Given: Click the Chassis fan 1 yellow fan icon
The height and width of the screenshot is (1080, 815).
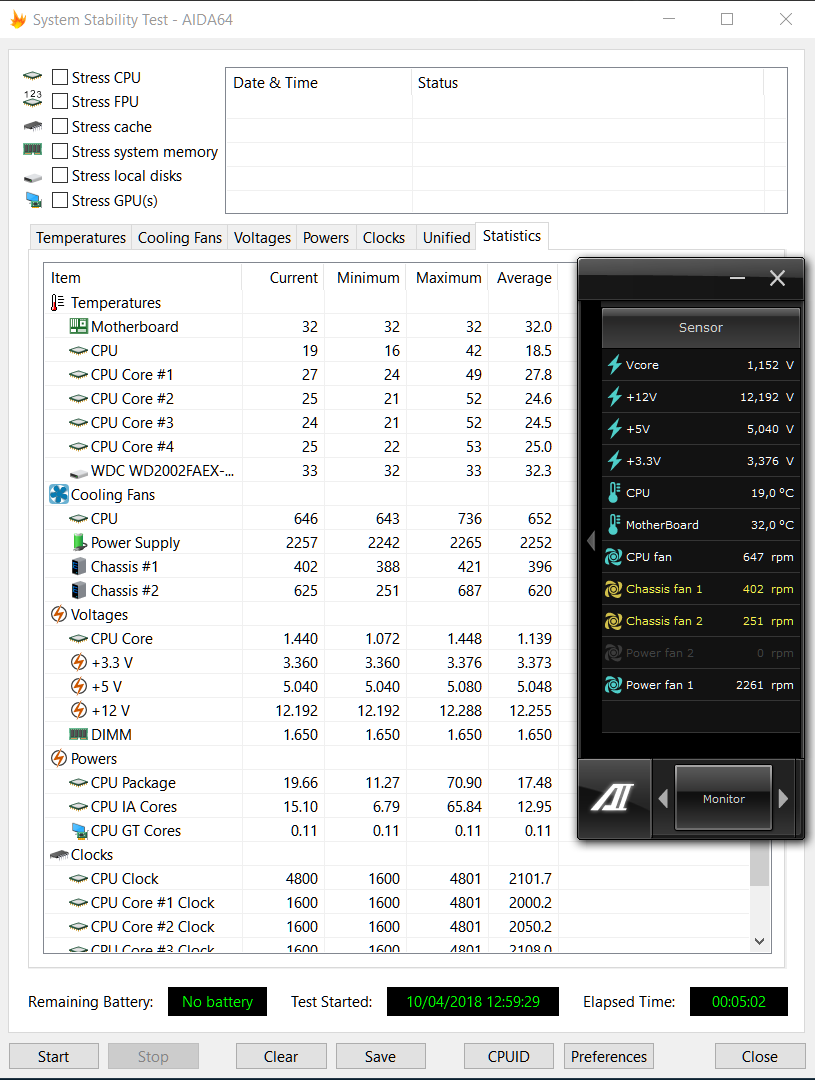Looking at the screenshot, I should [613, 589].
